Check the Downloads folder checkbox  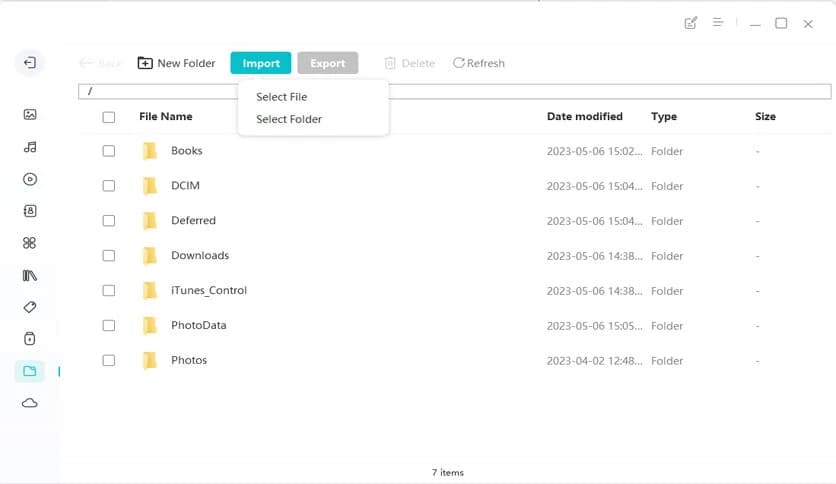click(109, 255)
